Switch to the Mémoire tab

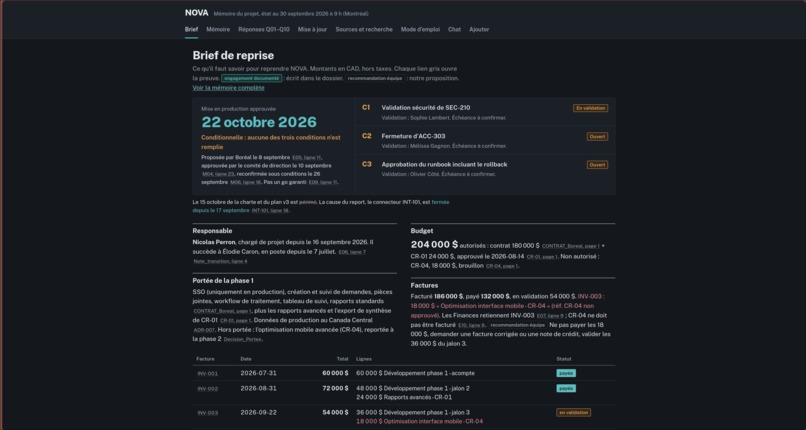(218, 29)
